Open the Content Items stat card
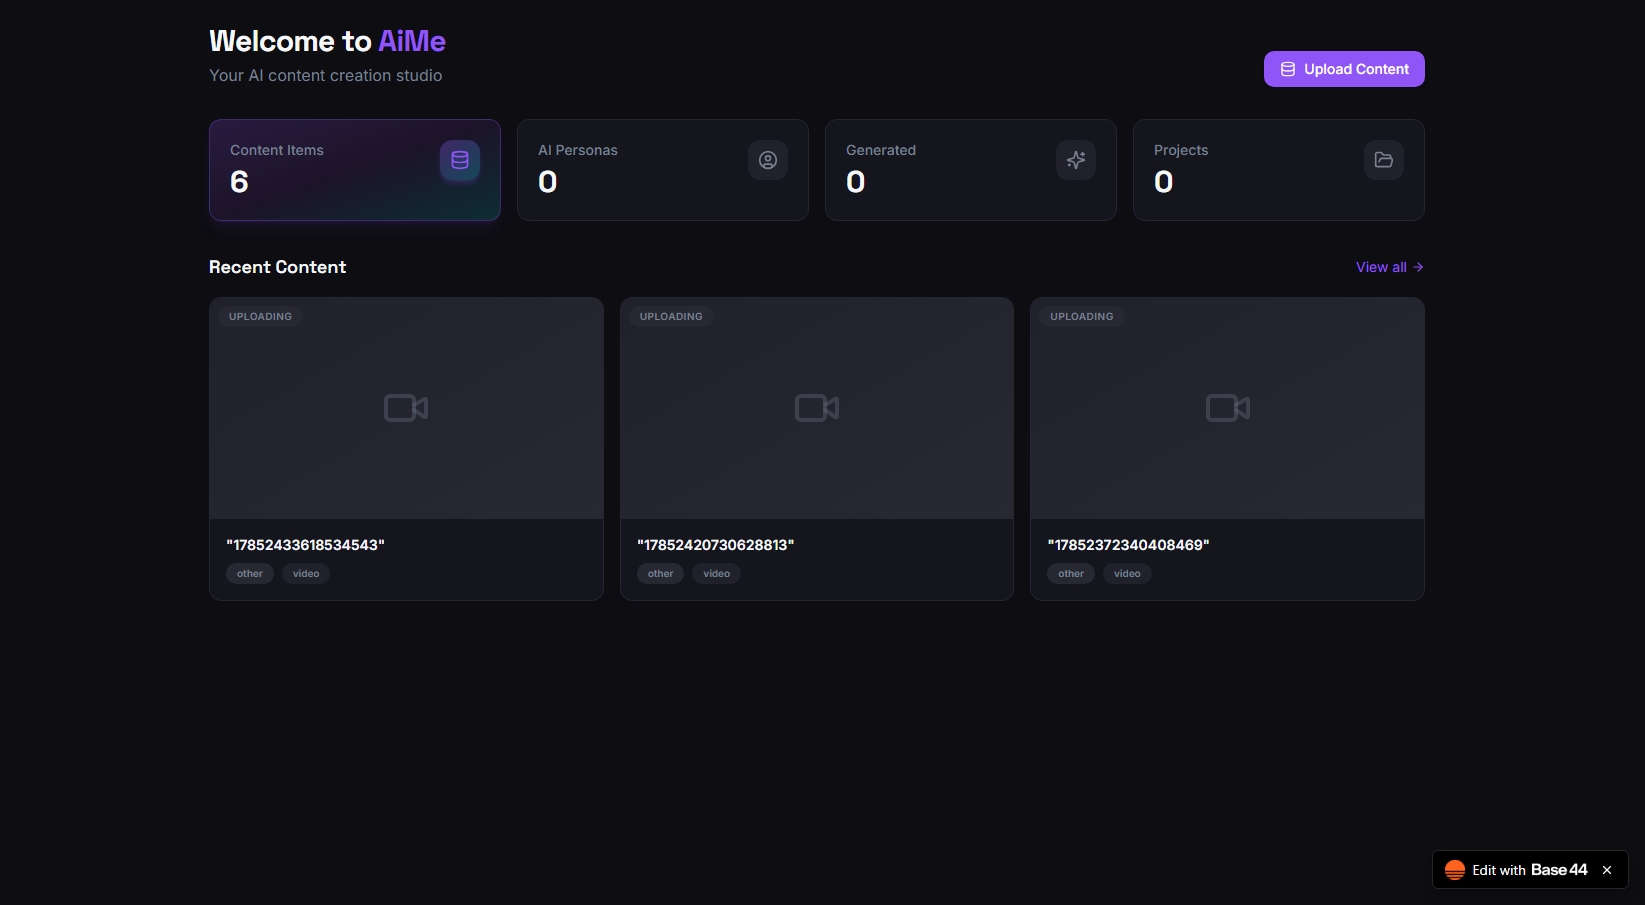Screen dimensions: 1645x905 (x=355, y=170)
